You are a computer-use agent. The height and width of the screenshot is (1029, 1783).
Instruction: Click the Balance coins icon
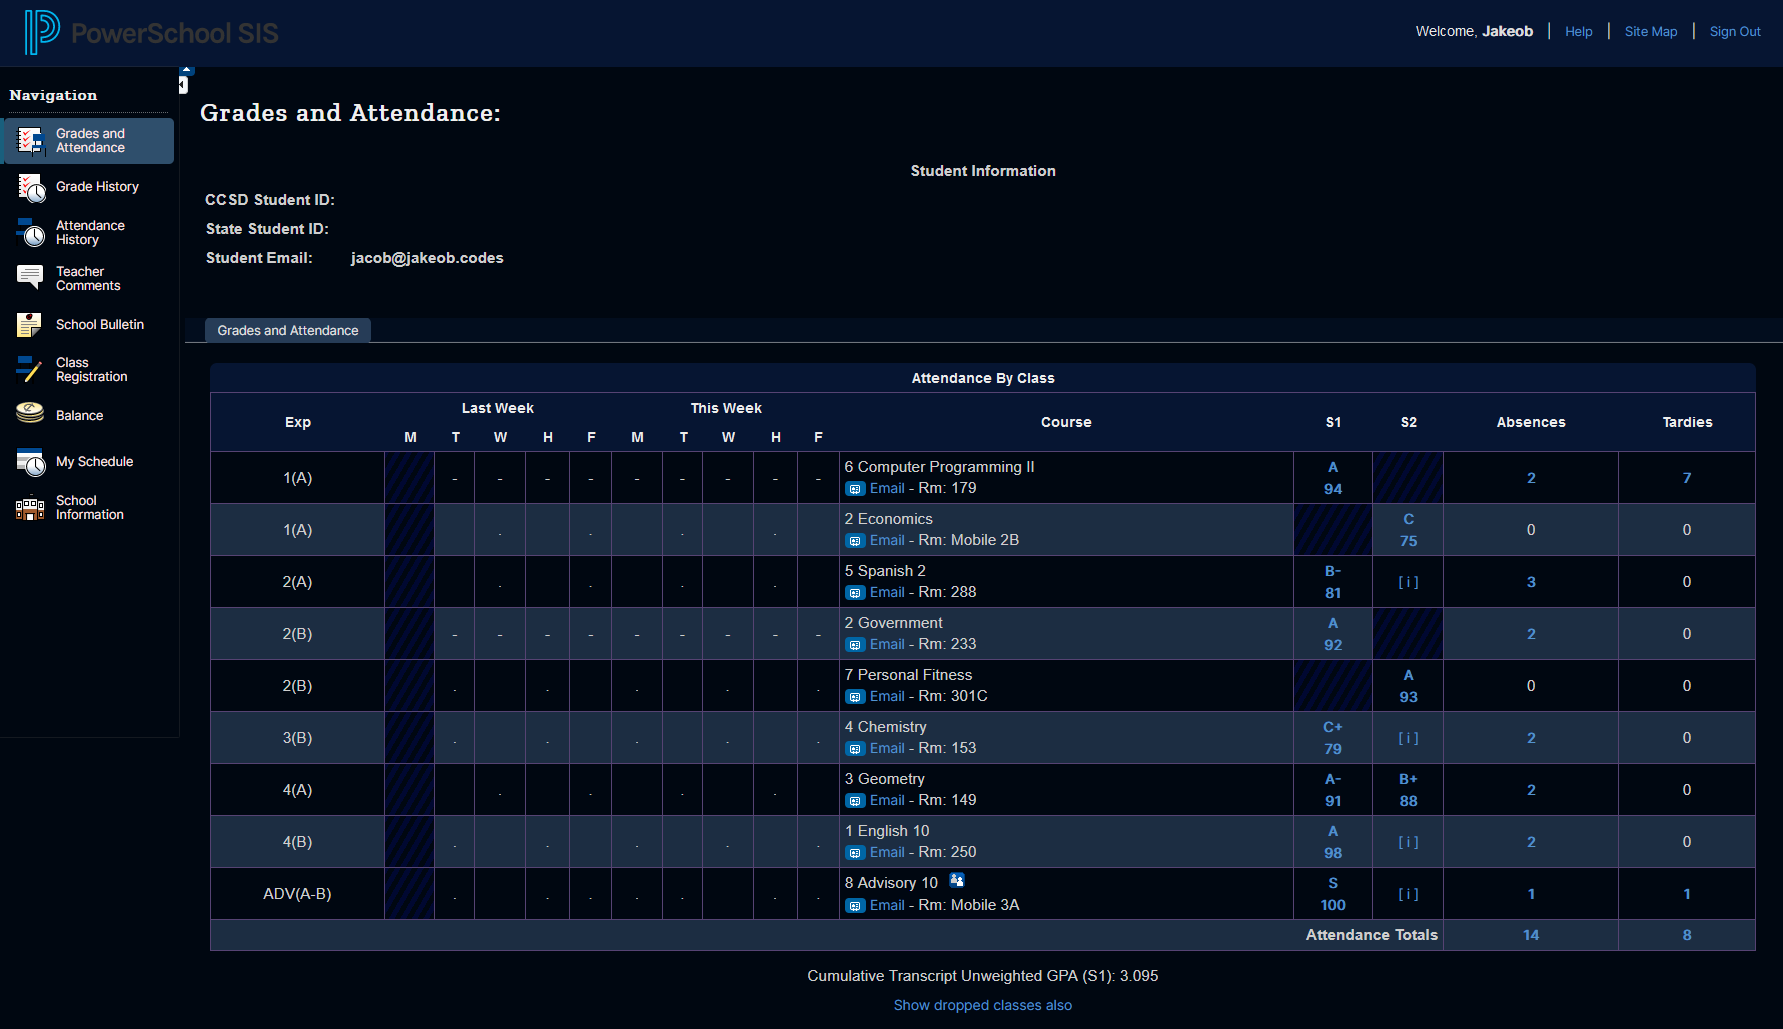tap(30, 413)
